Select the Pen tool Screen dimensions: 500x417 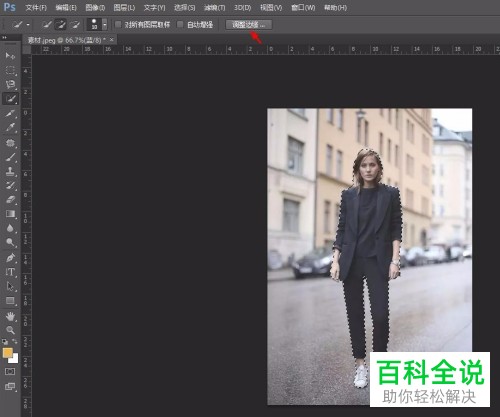[x=10, y=258]
